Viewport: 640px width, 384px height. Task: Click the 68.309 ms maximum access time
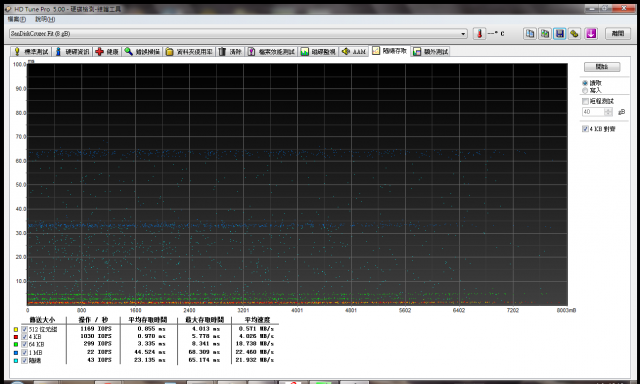(x=204, y=352)
